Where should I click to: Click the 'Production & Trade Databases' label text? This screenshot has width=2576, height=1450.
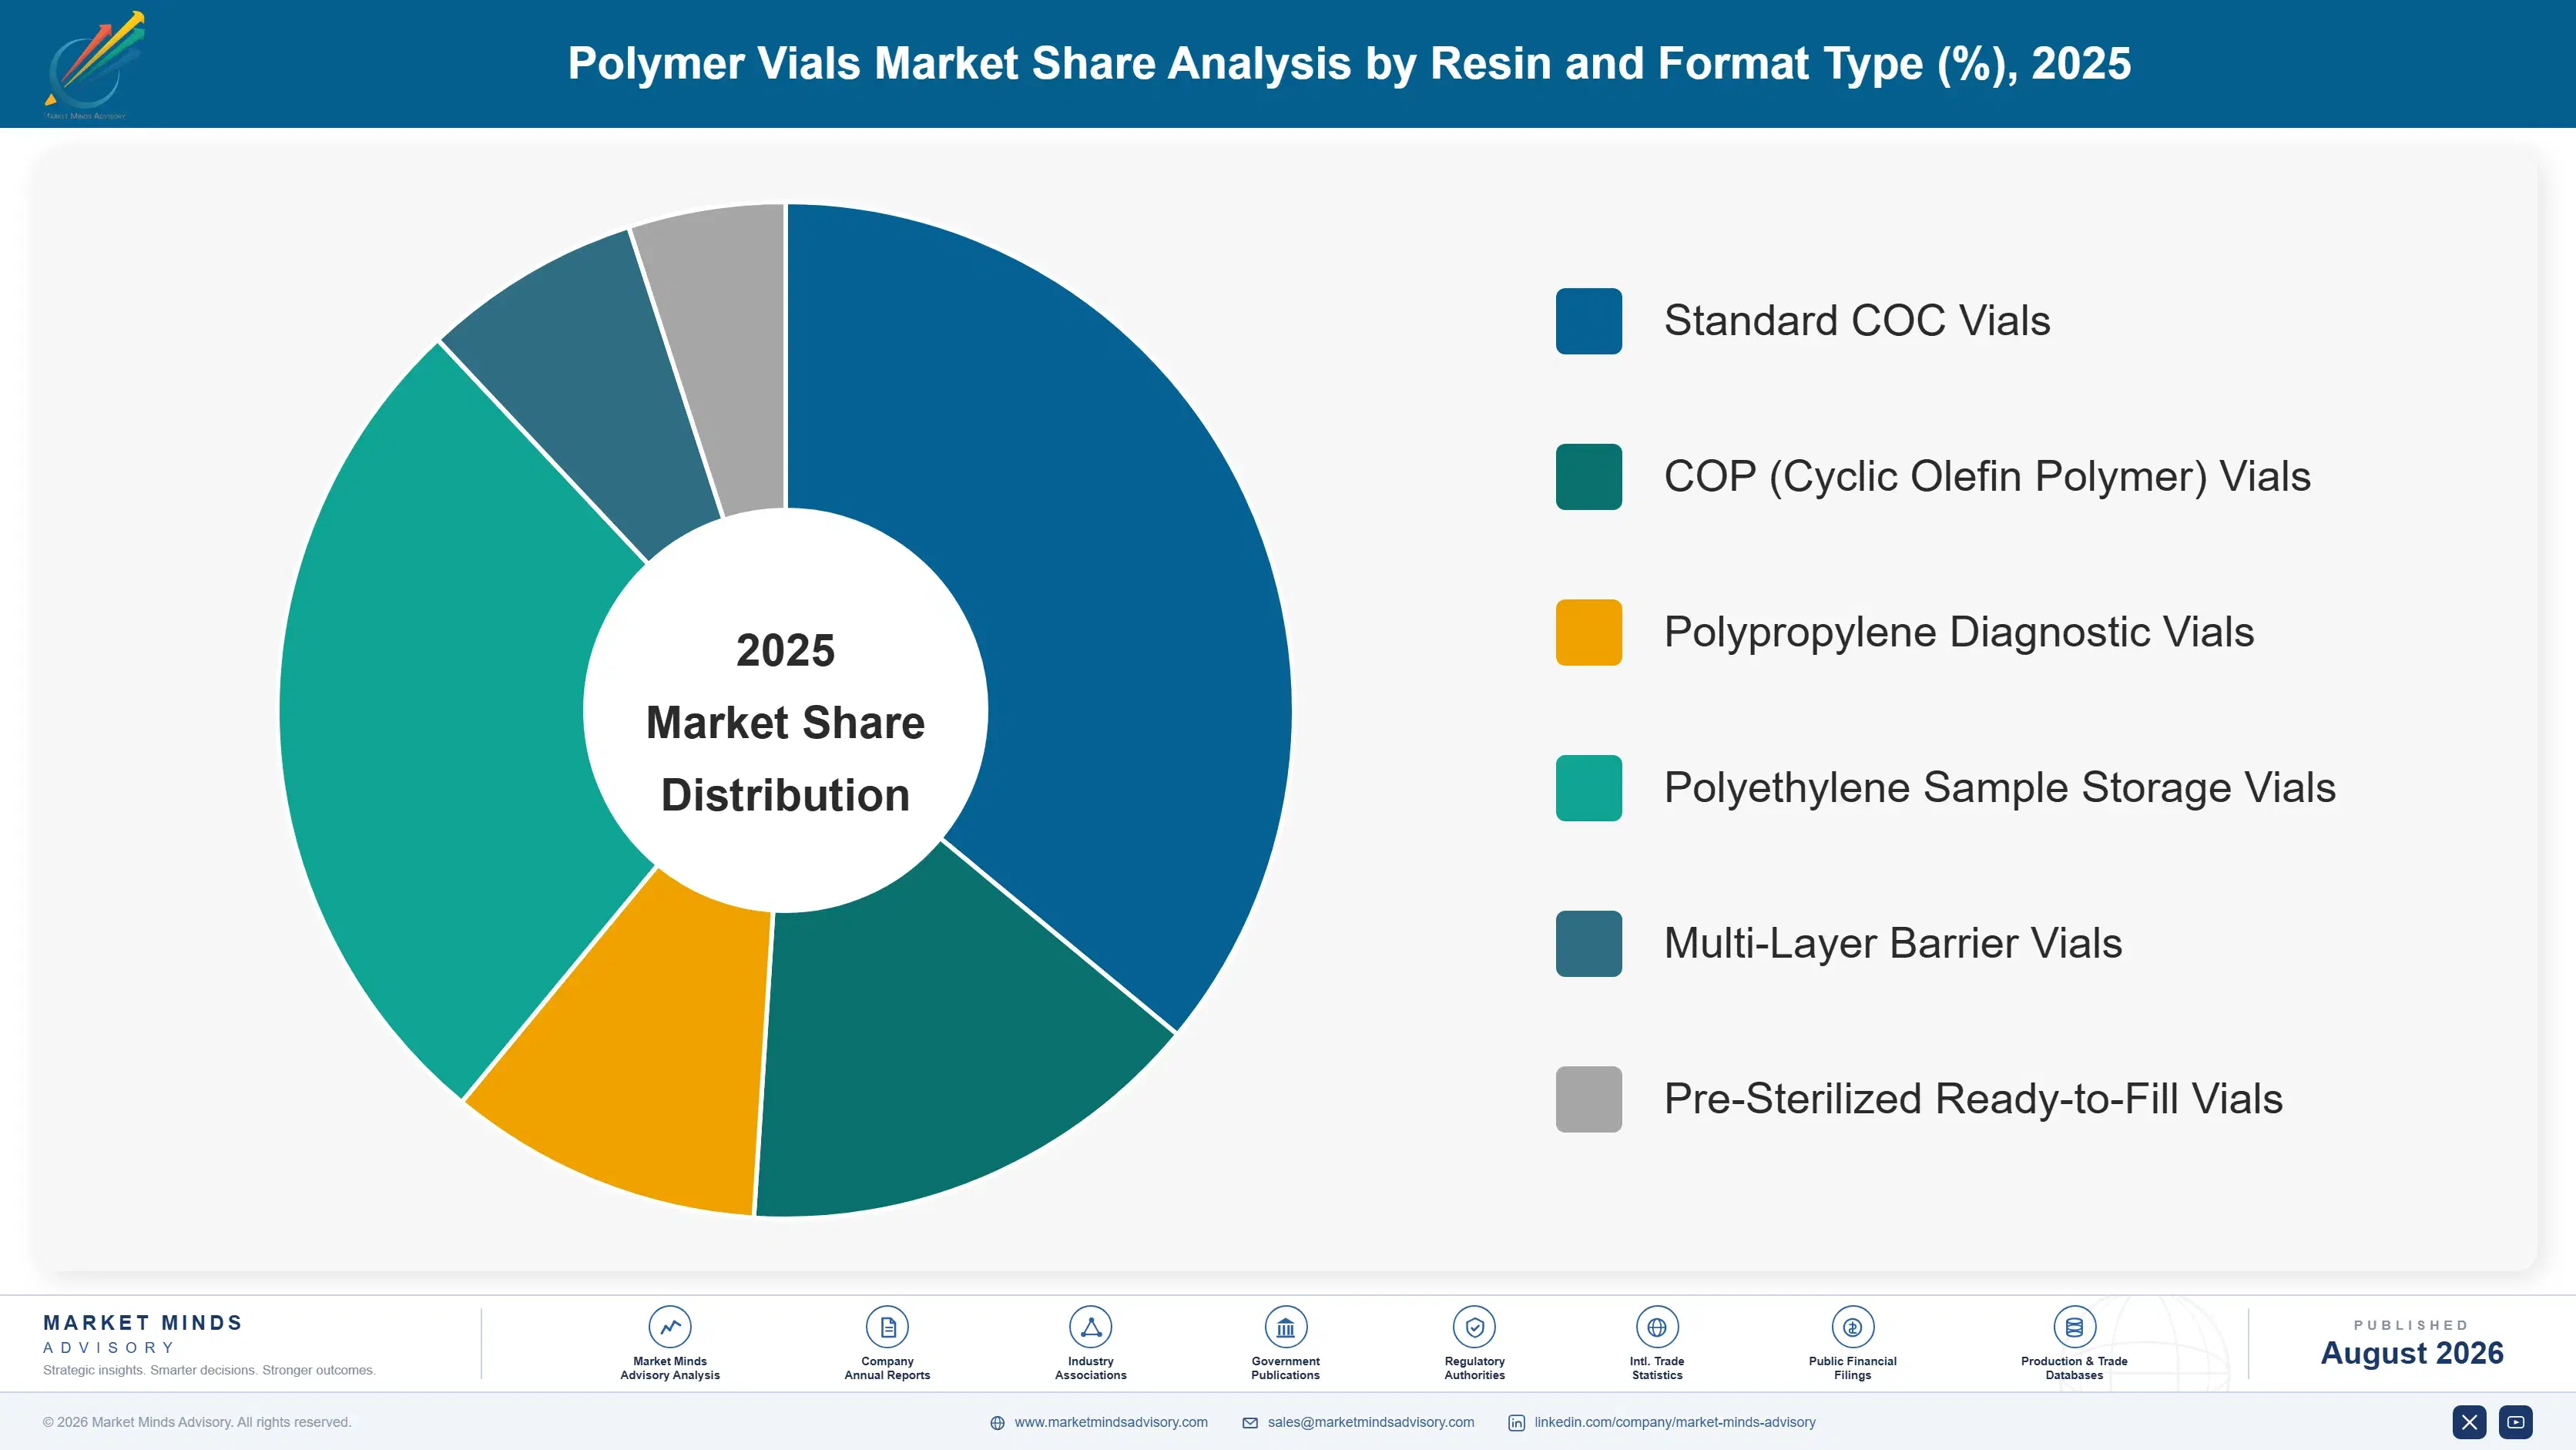[x=2074, y=1368]
